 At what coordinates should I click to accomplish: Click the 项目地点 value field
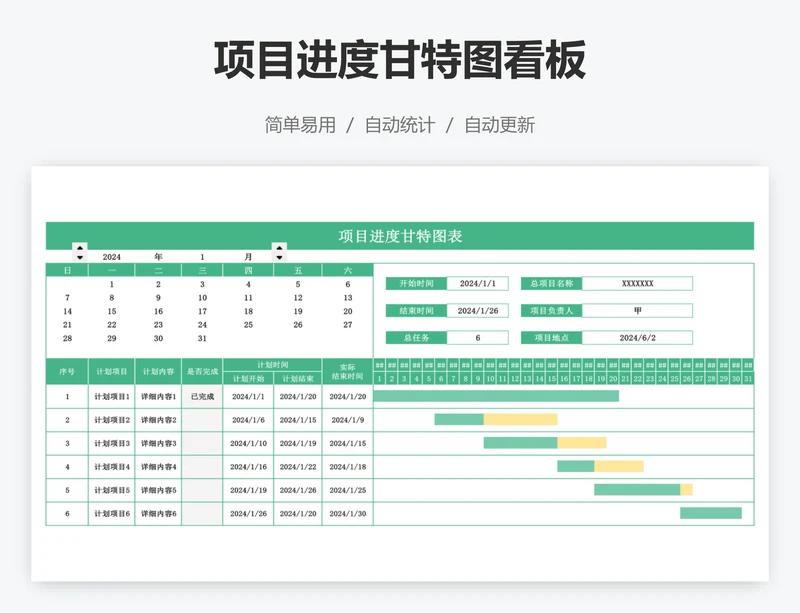coord(637,338)
